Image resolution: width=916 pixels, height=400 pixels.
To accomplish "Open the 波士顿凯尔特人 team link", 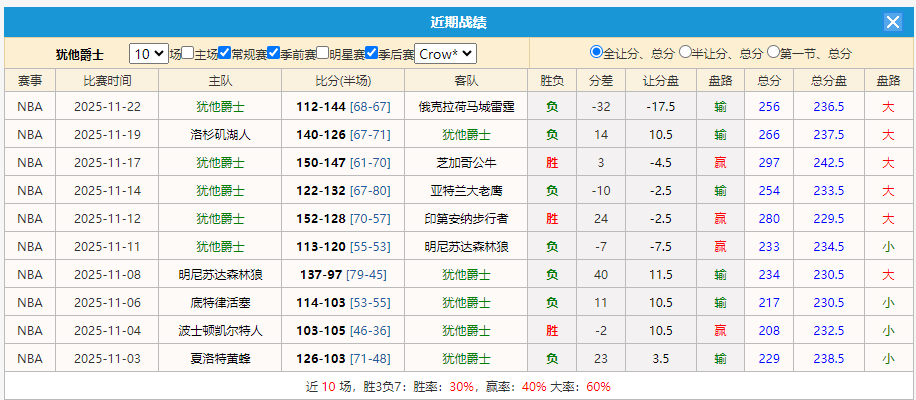I will point(220,330).
